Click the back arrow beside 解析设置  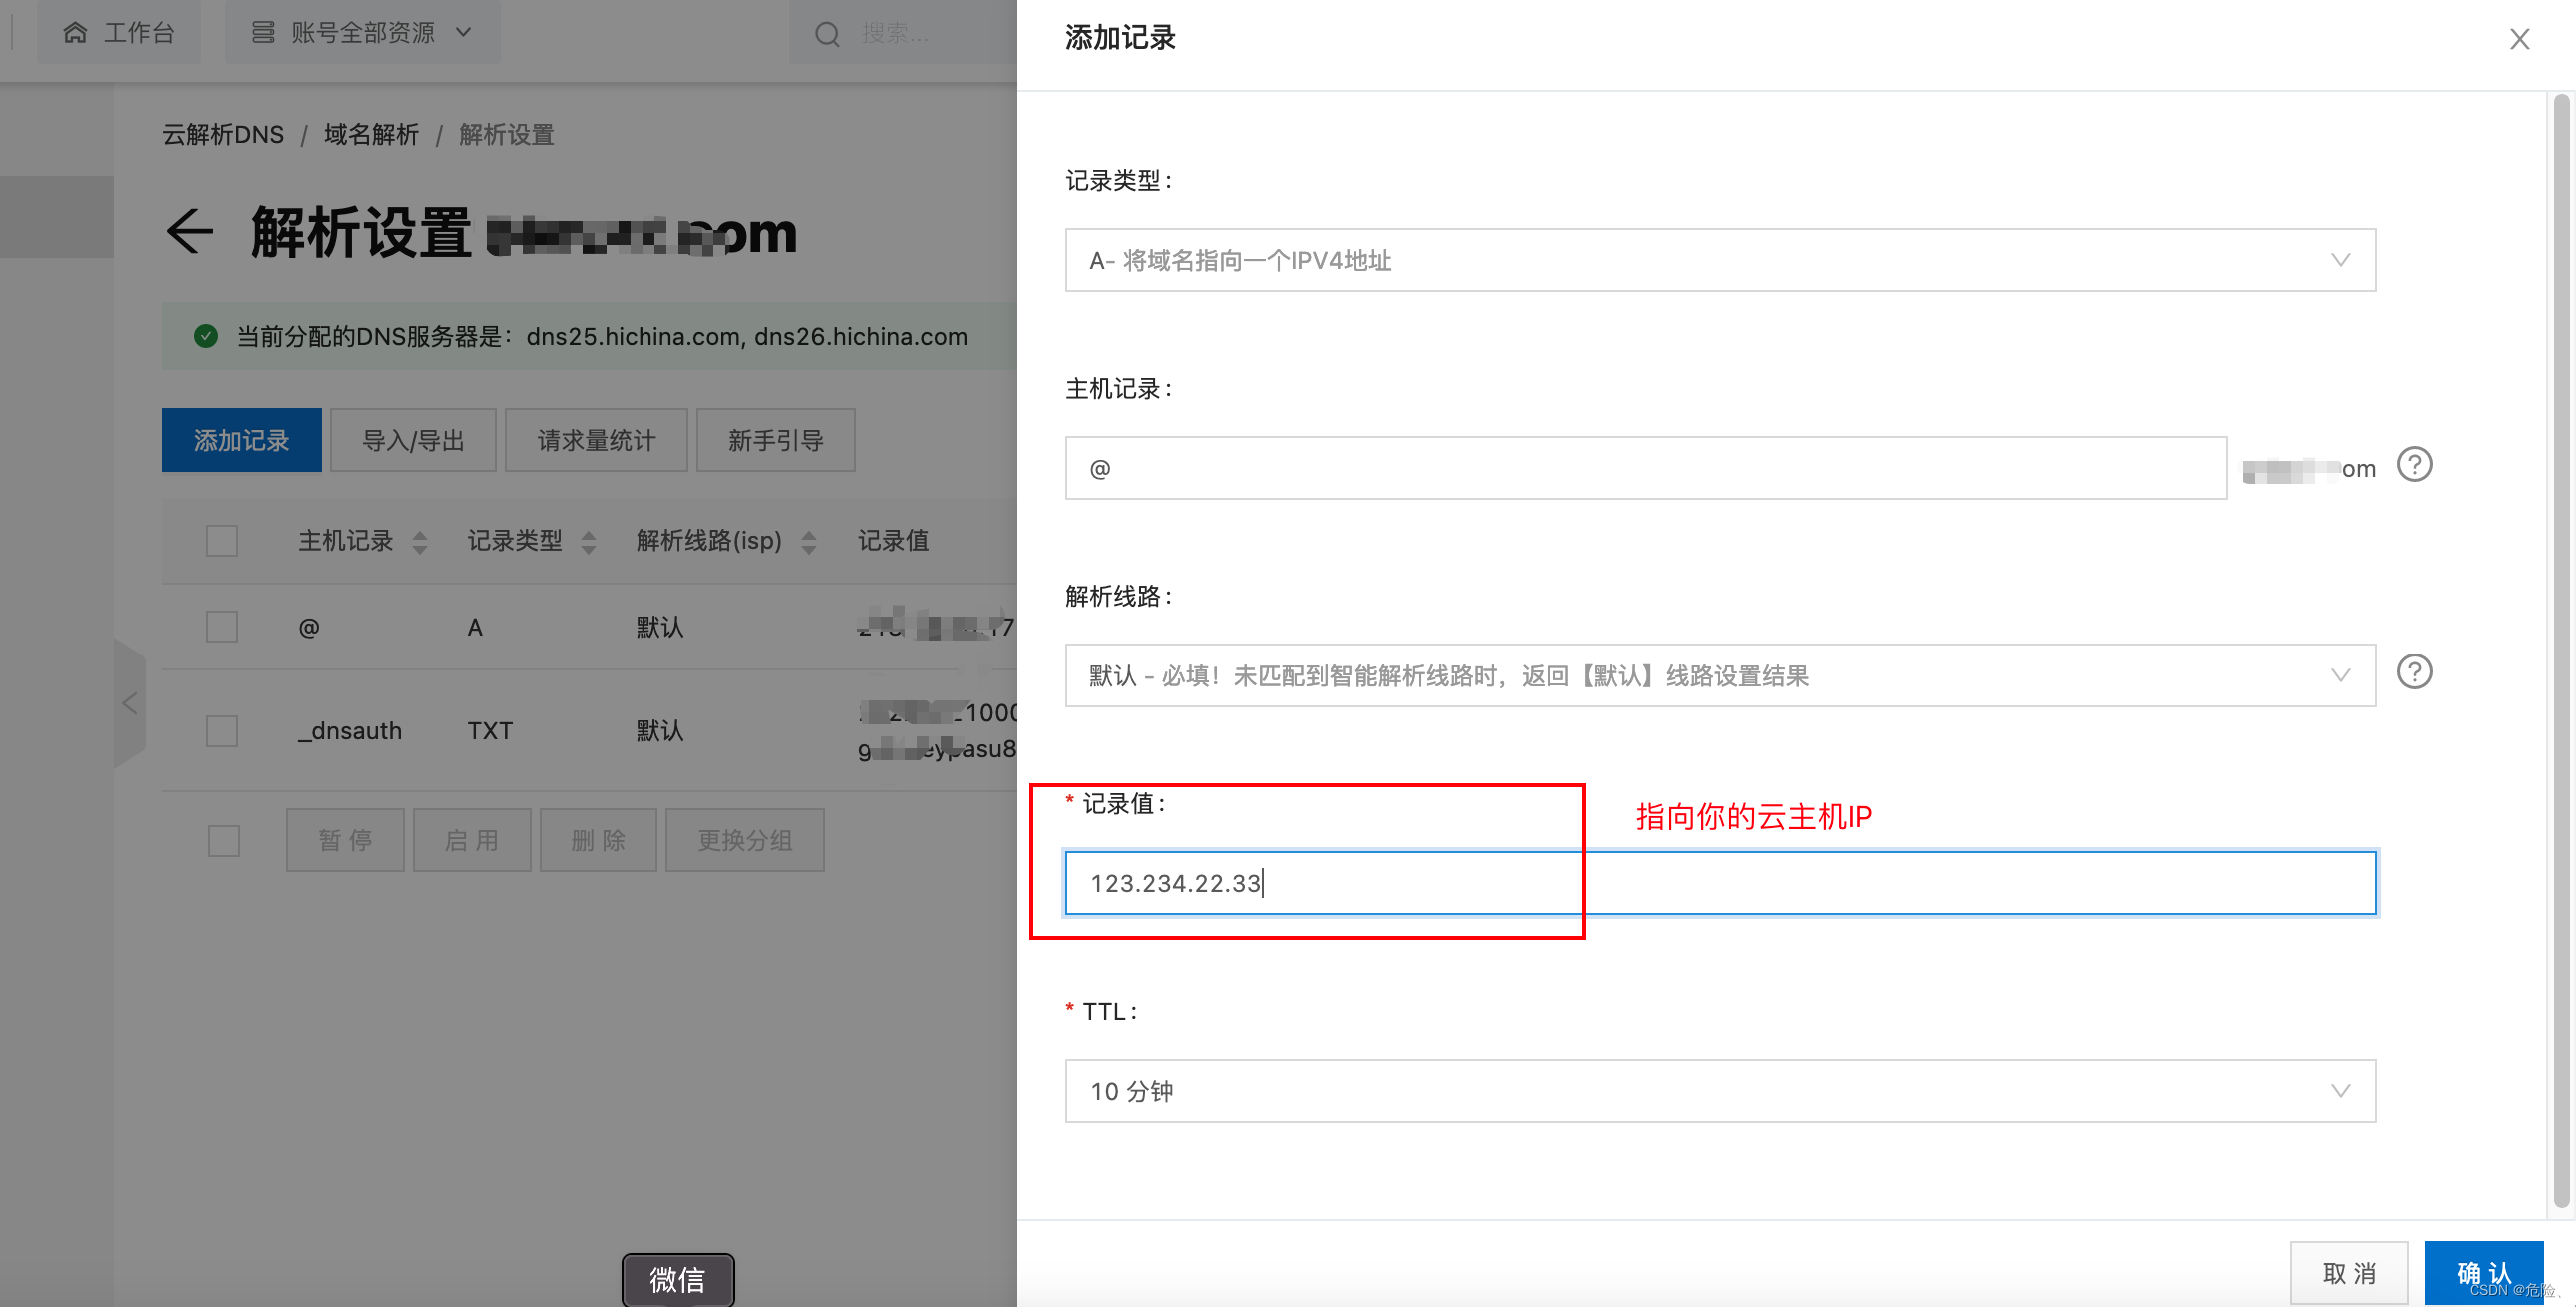tap(190, 232)
